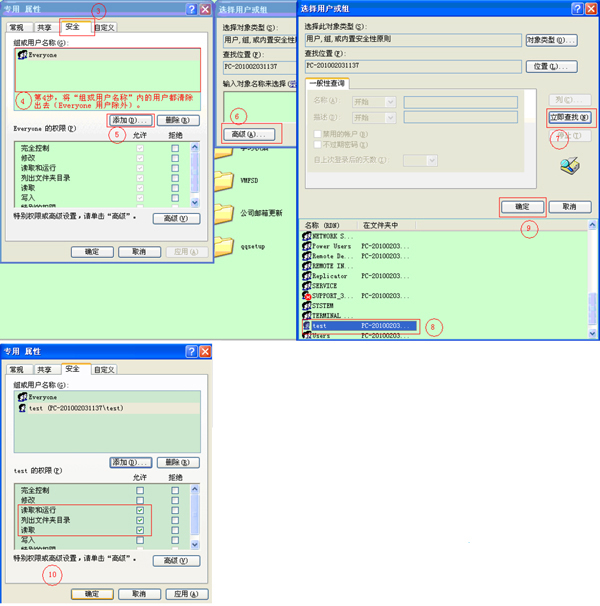Select the highlighted test user icon in search results
This screenshot has width=600, height=606.
[307, 326]
